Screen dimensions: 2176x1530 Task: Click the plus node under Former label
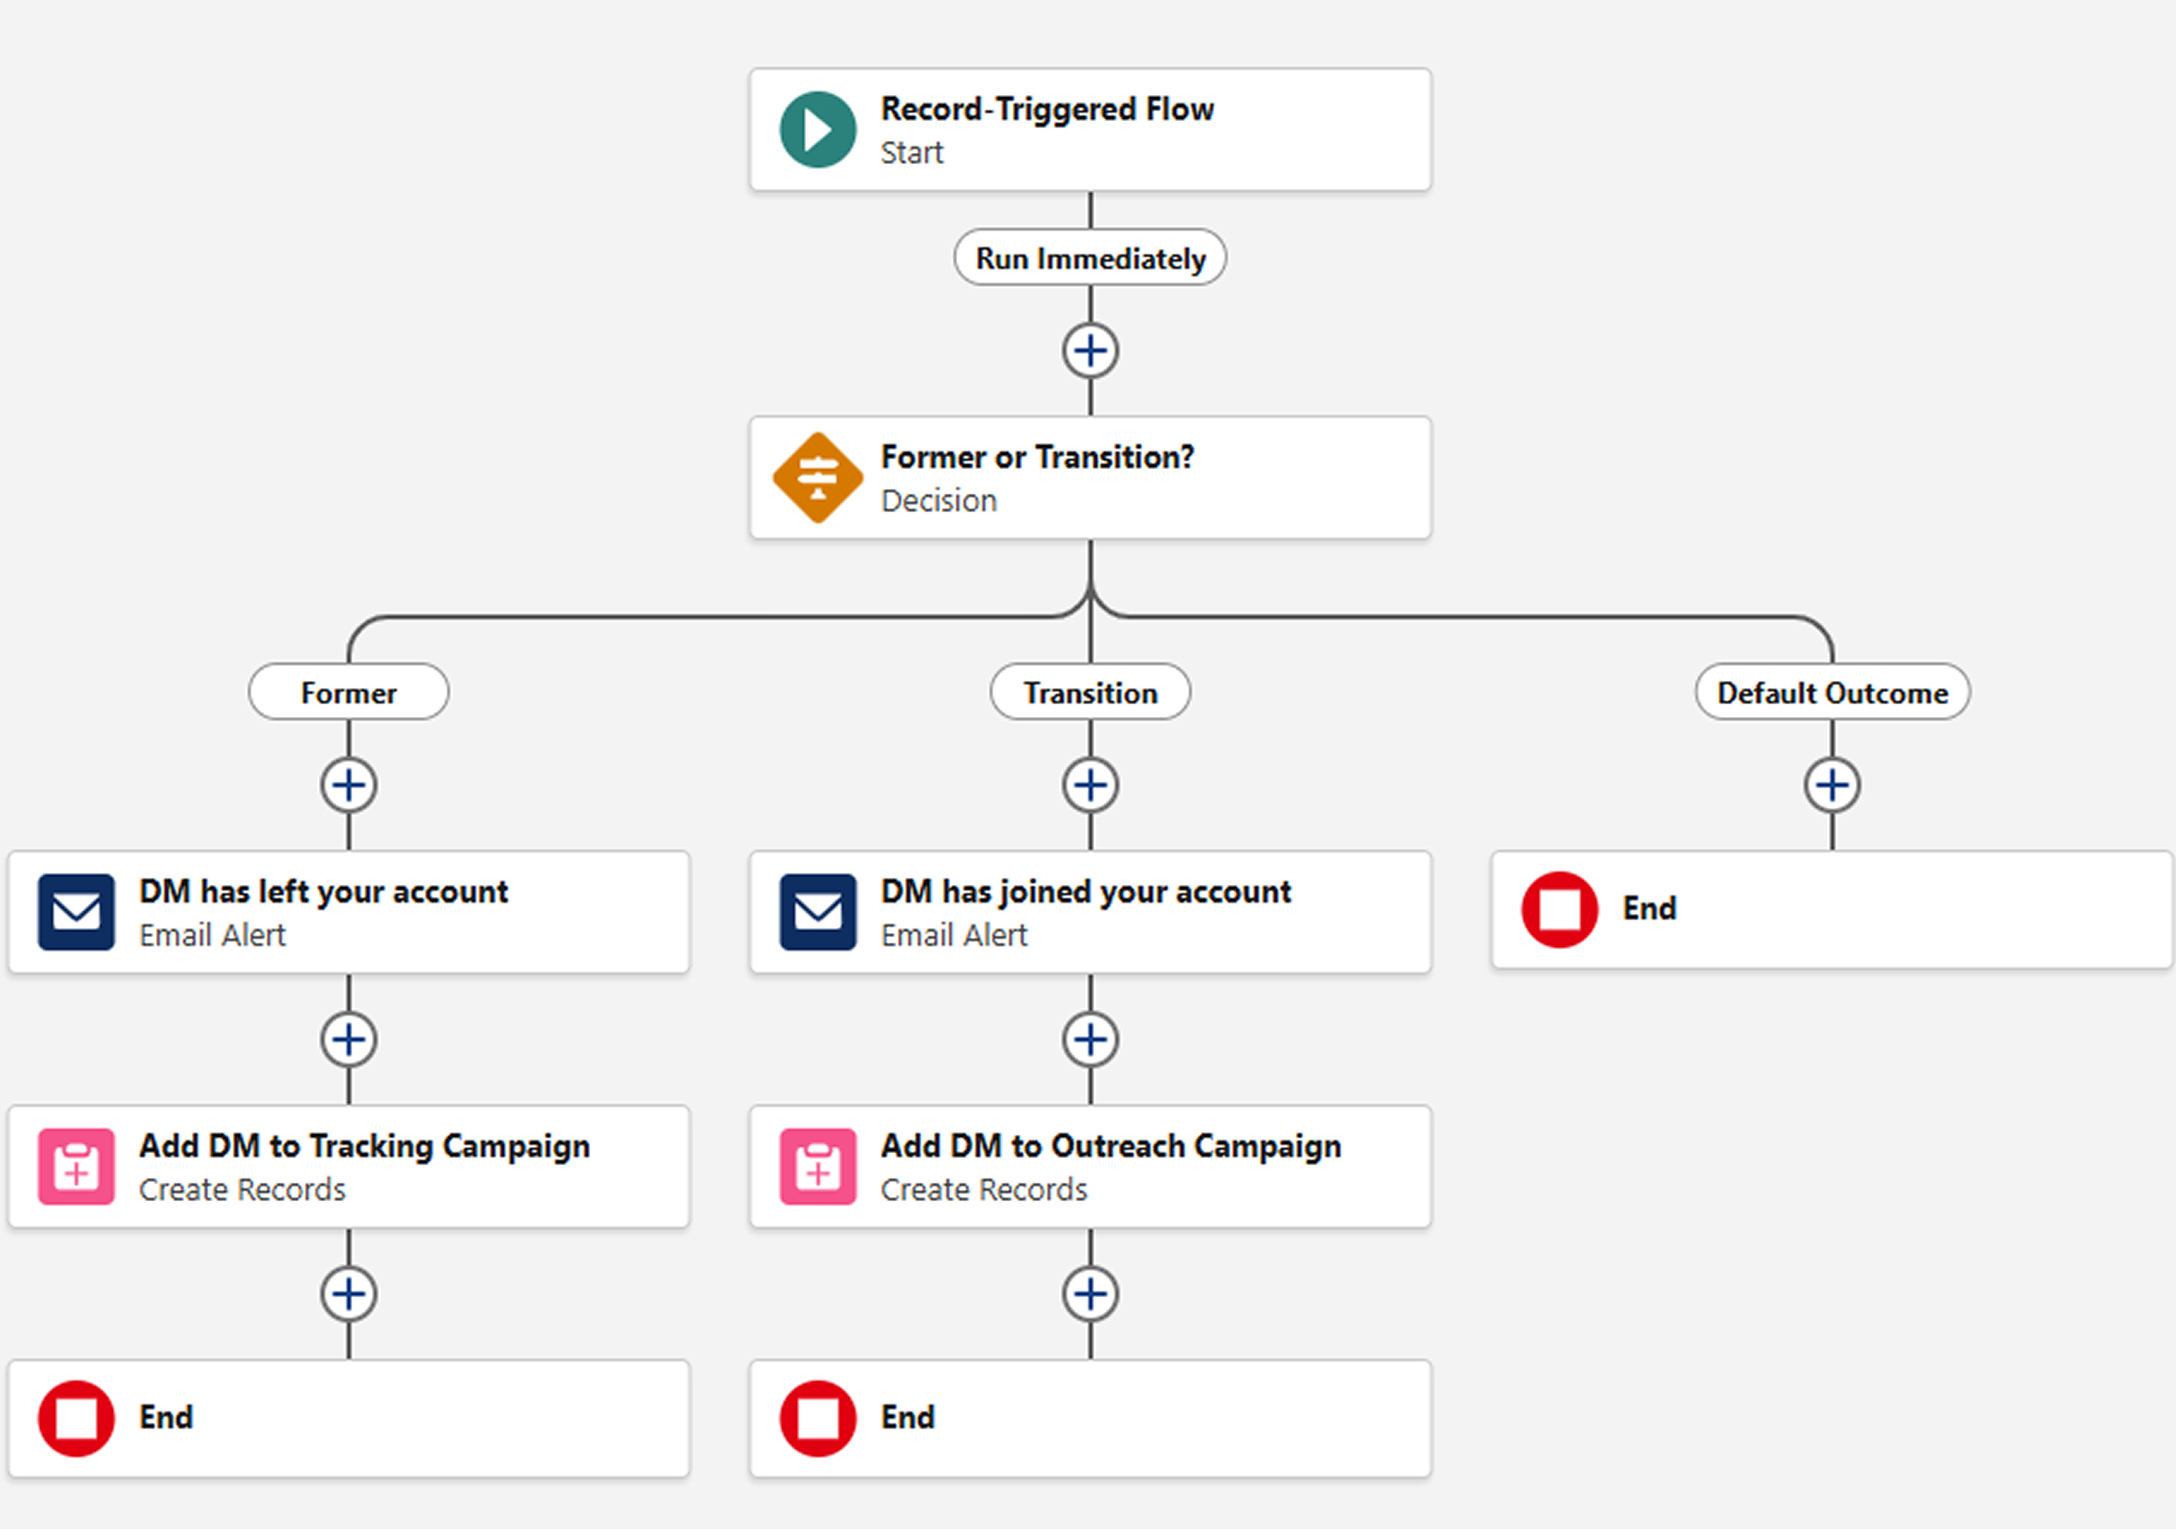click(348, 784)
